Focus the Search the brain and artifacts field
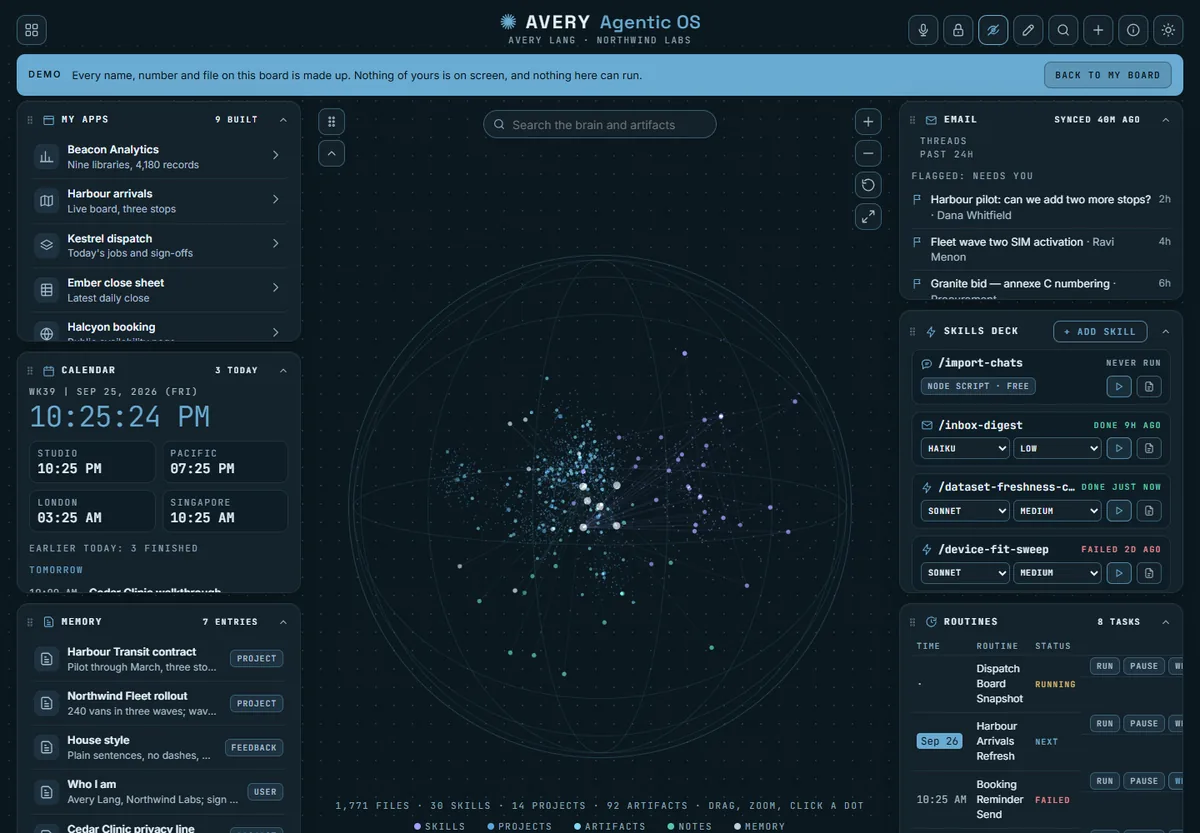The width and height of the screenshot is (1200, 833). pyautogui.click(x=600, y=124)
